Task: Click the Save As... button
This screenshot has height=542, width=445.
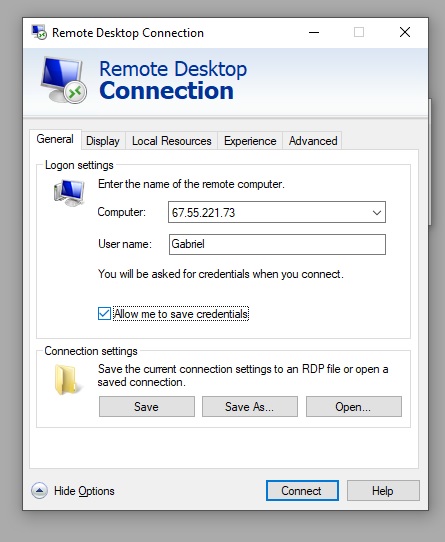Action: point(250,406)
